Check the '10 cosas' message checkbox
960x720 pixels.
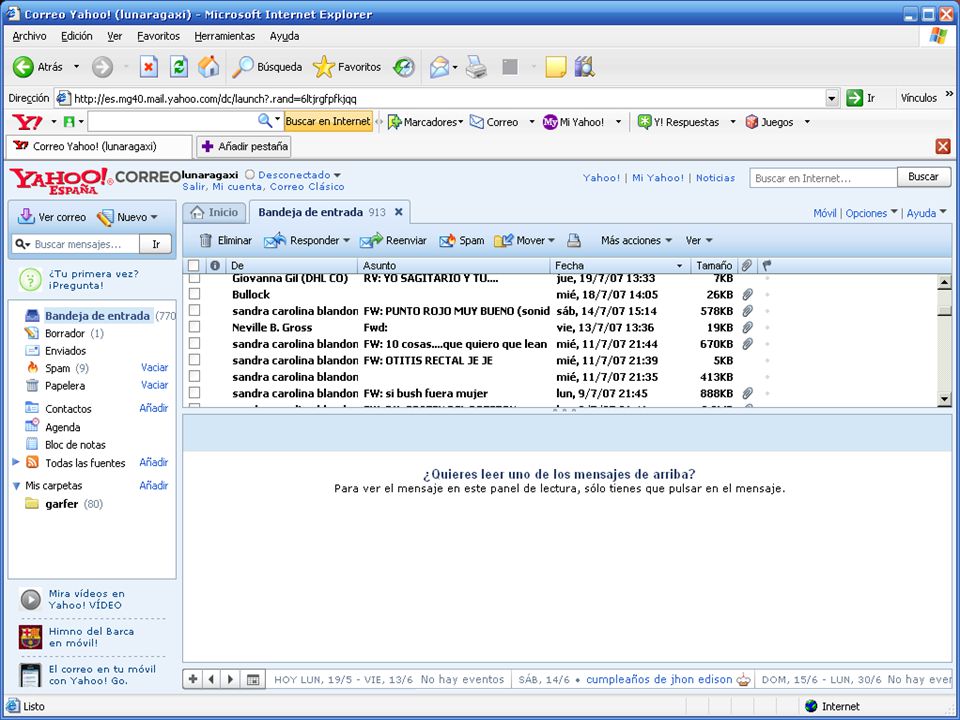pyautogui.click(x=195, y=343)
